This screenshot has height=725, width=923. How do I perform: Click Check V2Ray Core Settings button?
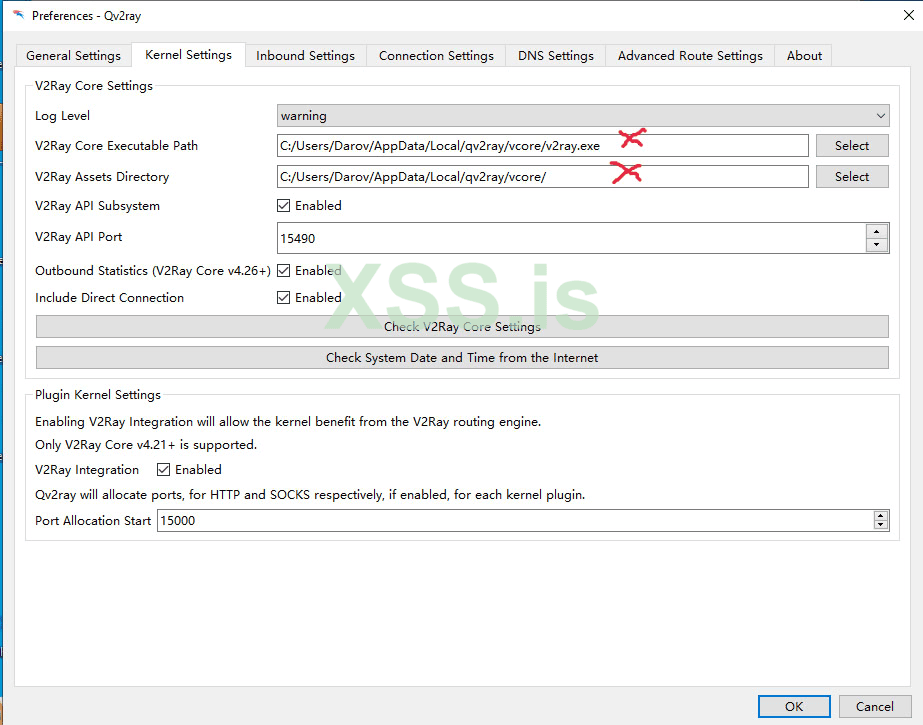pos(462,327)
